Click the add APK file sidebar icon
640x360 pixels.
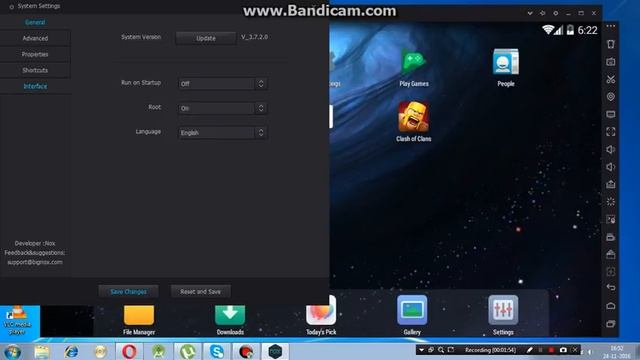[x=611, y=184]
